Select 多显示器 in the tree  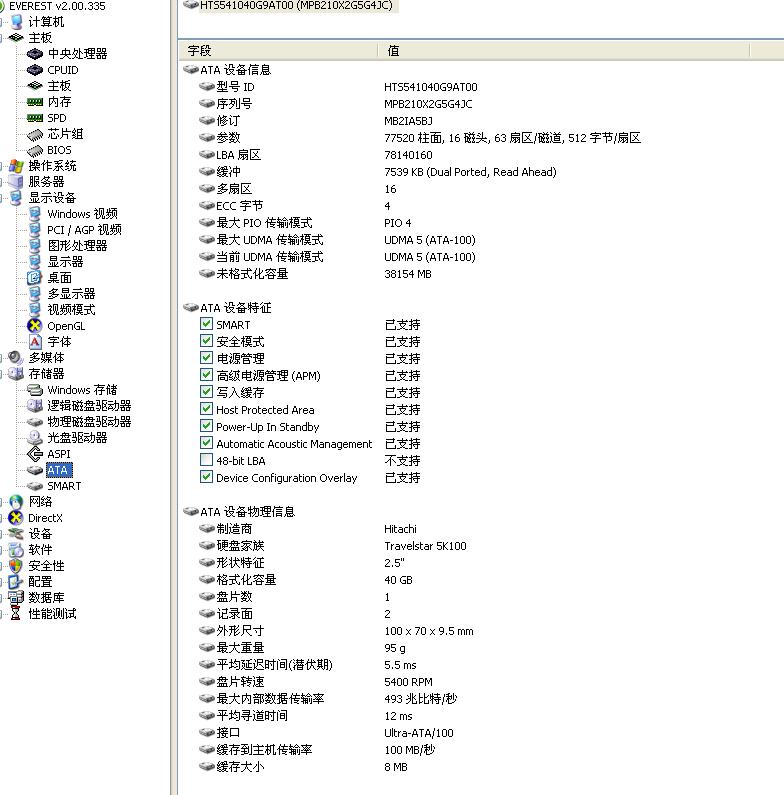click(x=71, y=294)
